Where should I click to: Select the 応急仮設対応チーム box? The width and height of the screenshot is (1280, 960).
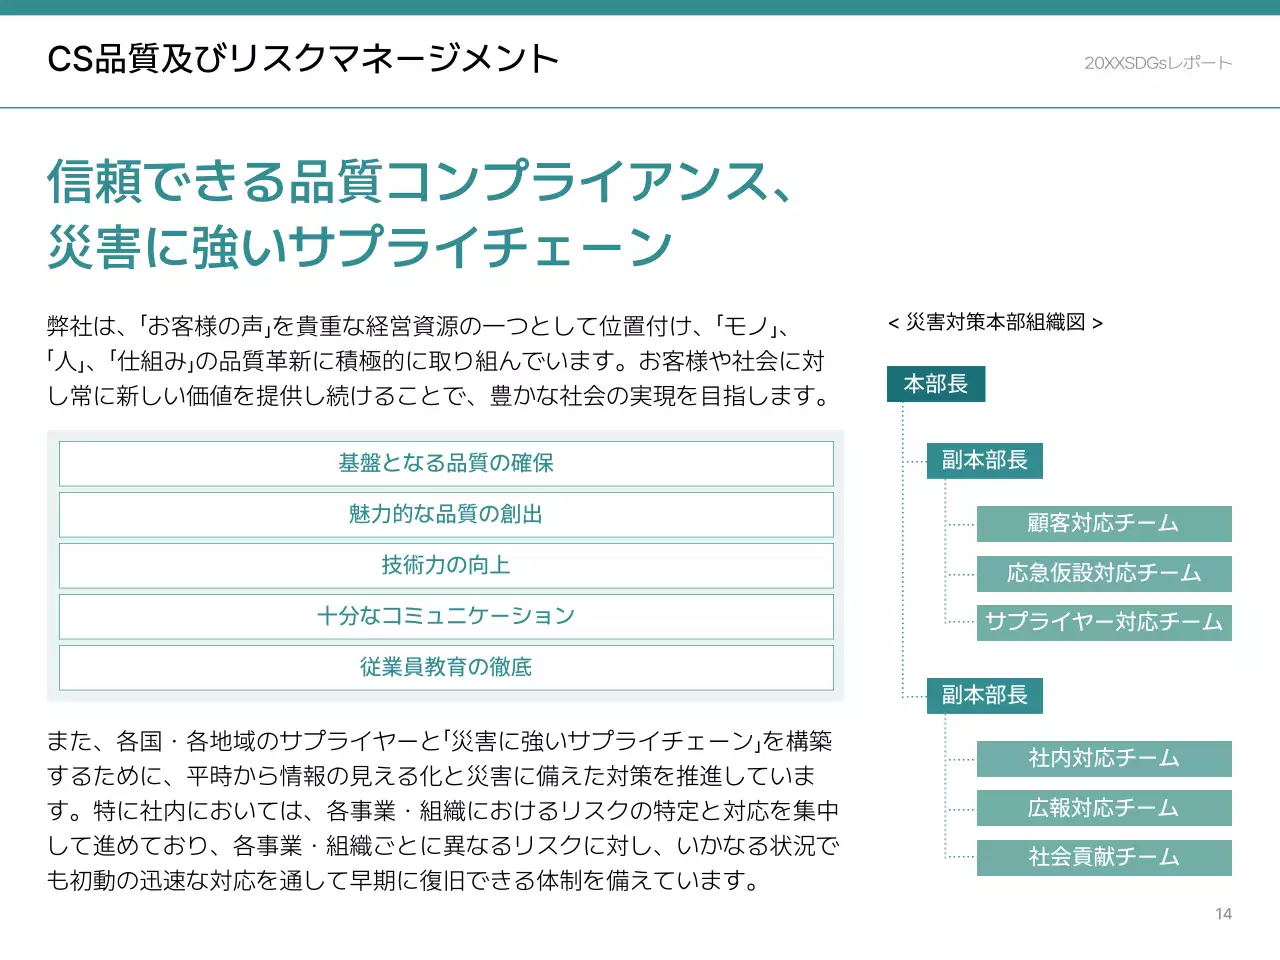[1103, 573]
